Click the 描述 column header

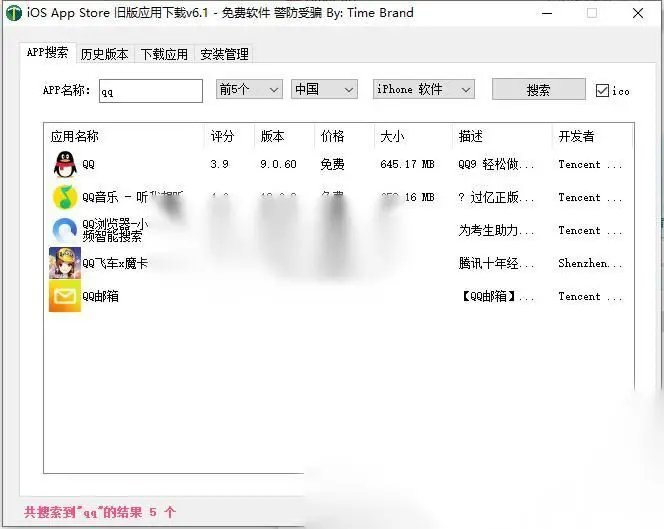(x=502, y=136)
